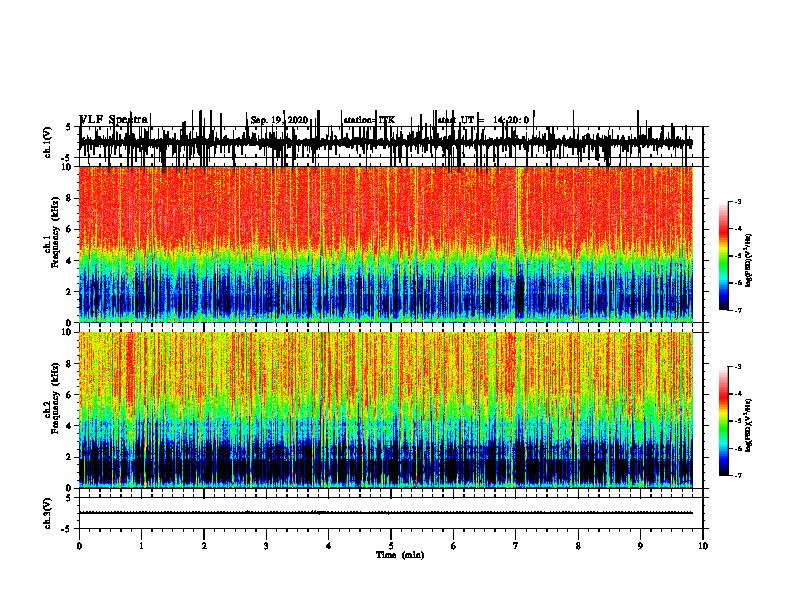Click time axis tick label '9'
This screenshot has width=792, height=612.
[x=640, y=546]
